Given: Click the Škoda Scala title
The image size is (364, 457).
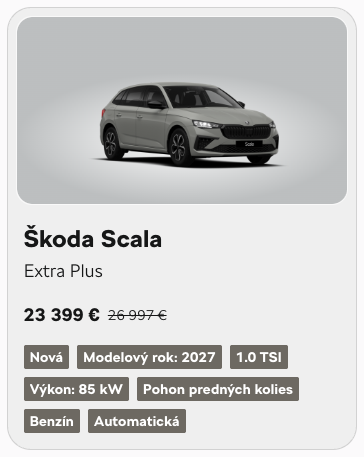Looking at the screenshot, I should 93,239.
